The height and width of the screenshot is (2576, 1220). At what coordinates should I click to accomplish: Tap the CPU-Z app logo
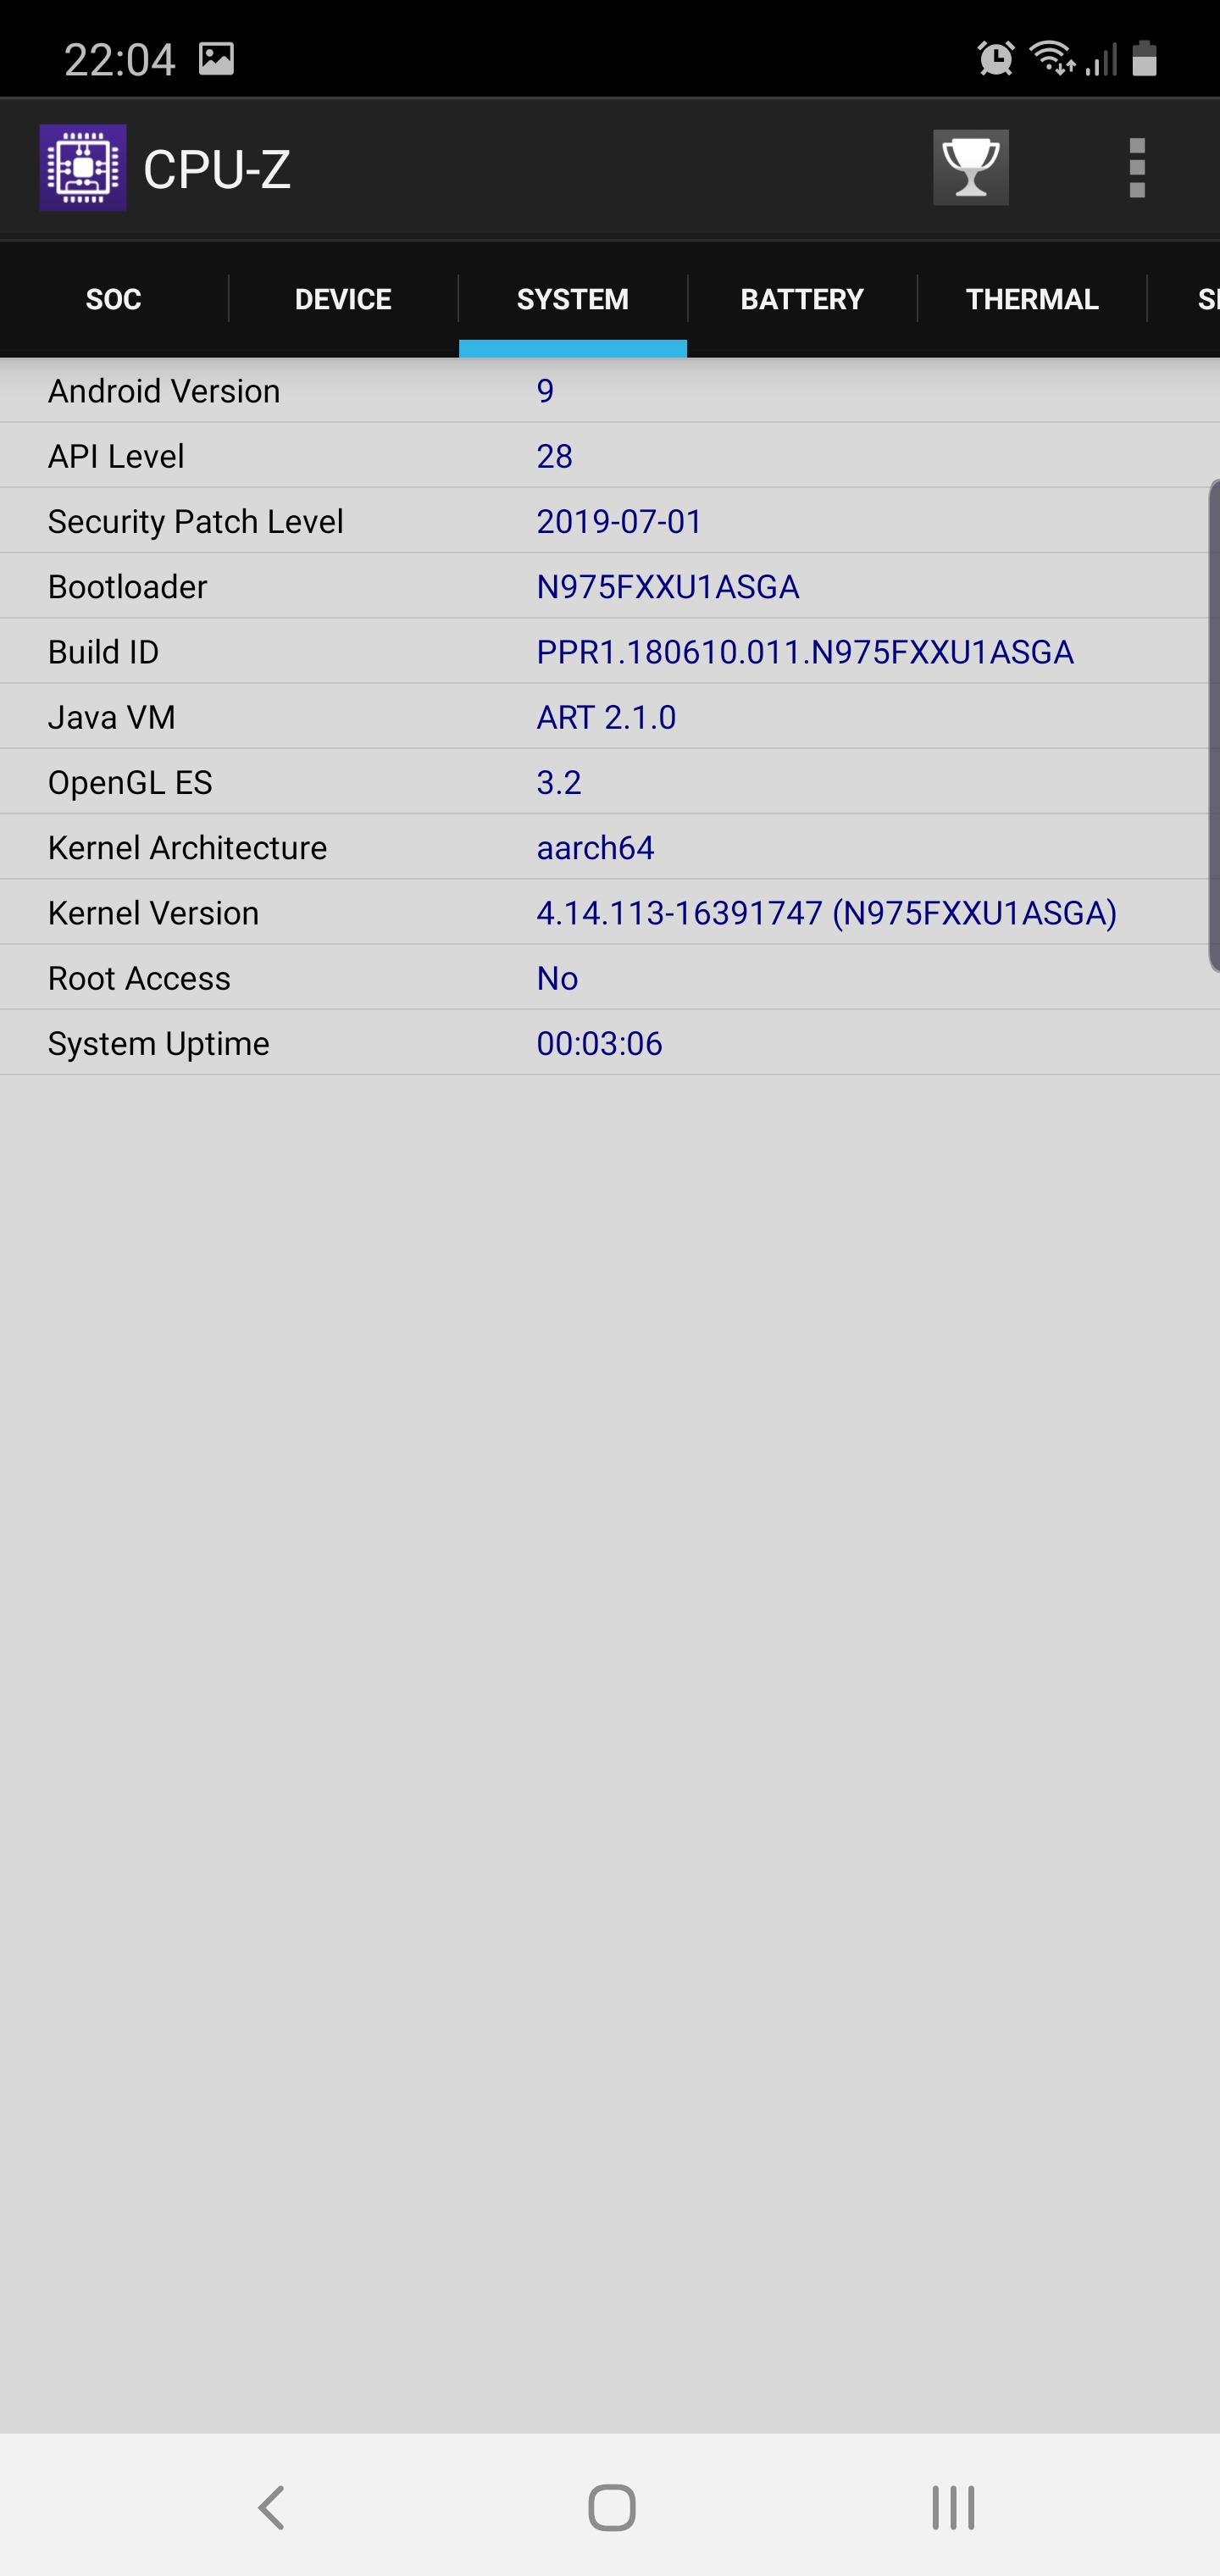tap(83, 167)
